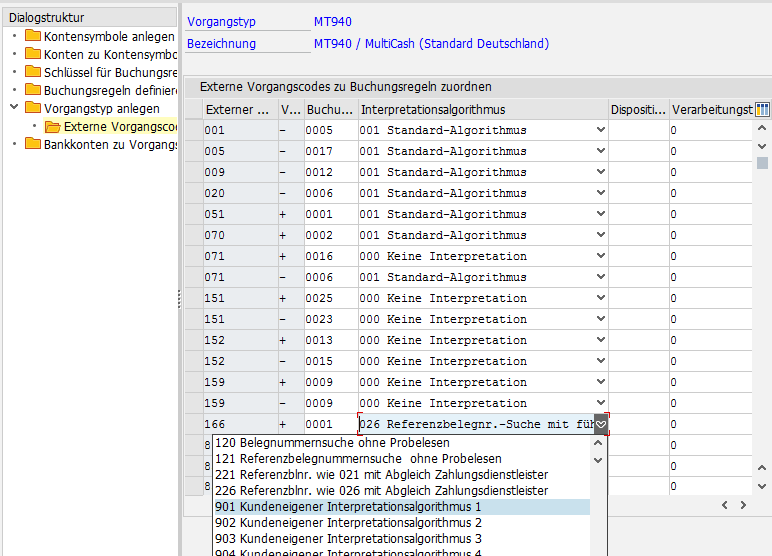Viewport: 772px width, 556px height.
Task: Select row selector for code 005
Action: pos(193,151)
